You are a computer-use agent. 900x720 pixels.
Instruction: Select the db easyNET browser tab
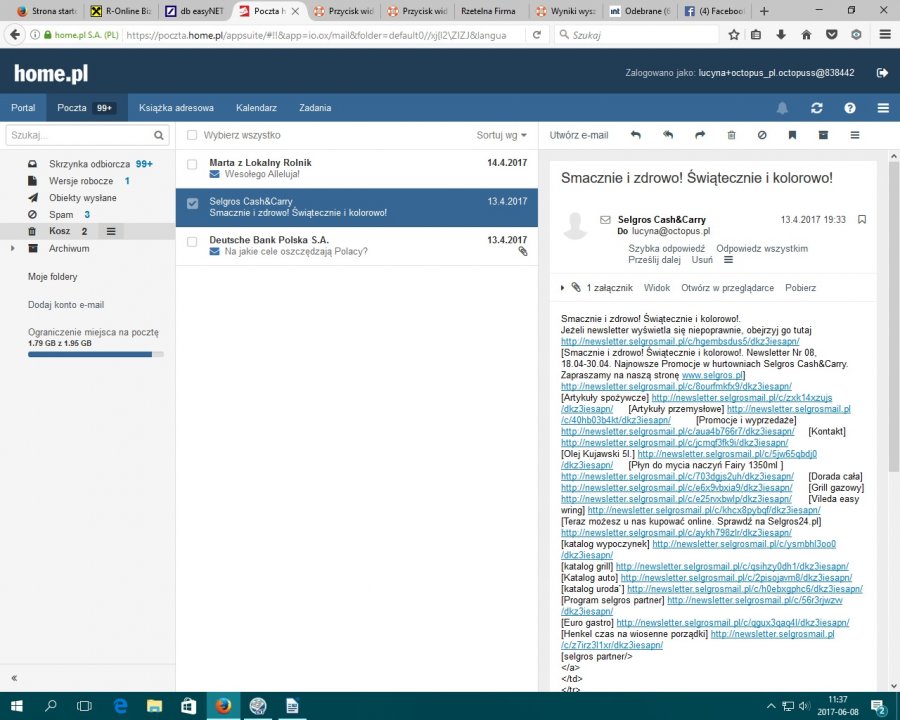click(195, 11)
